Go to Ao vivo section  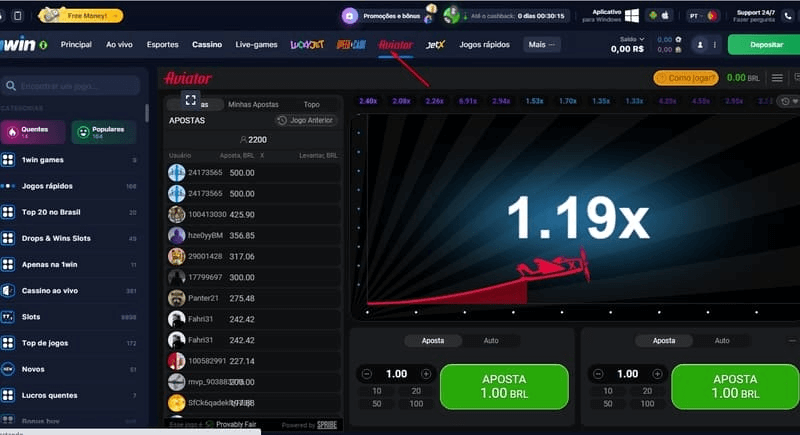(119, 44)
